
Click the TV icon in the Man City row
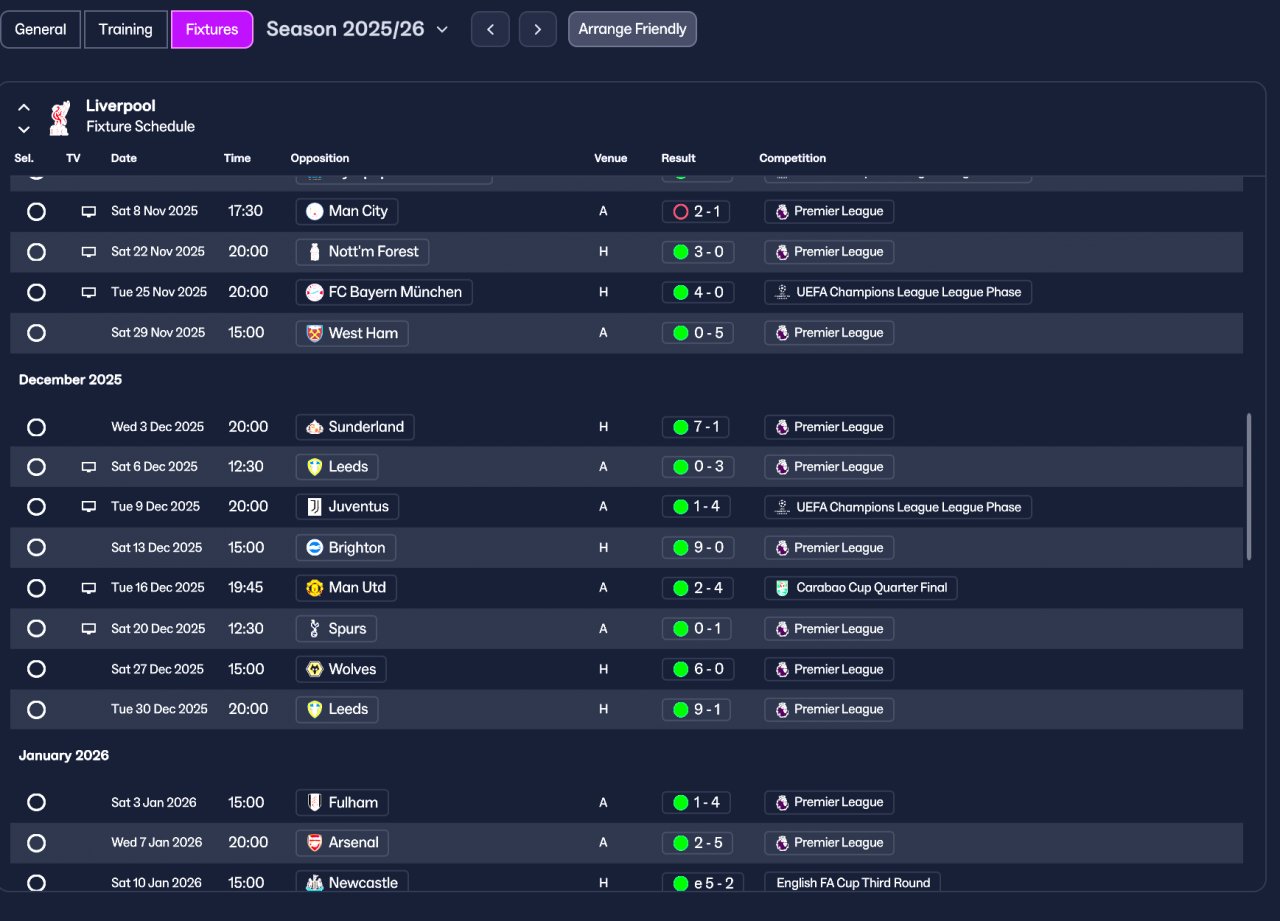coord(89,212)
